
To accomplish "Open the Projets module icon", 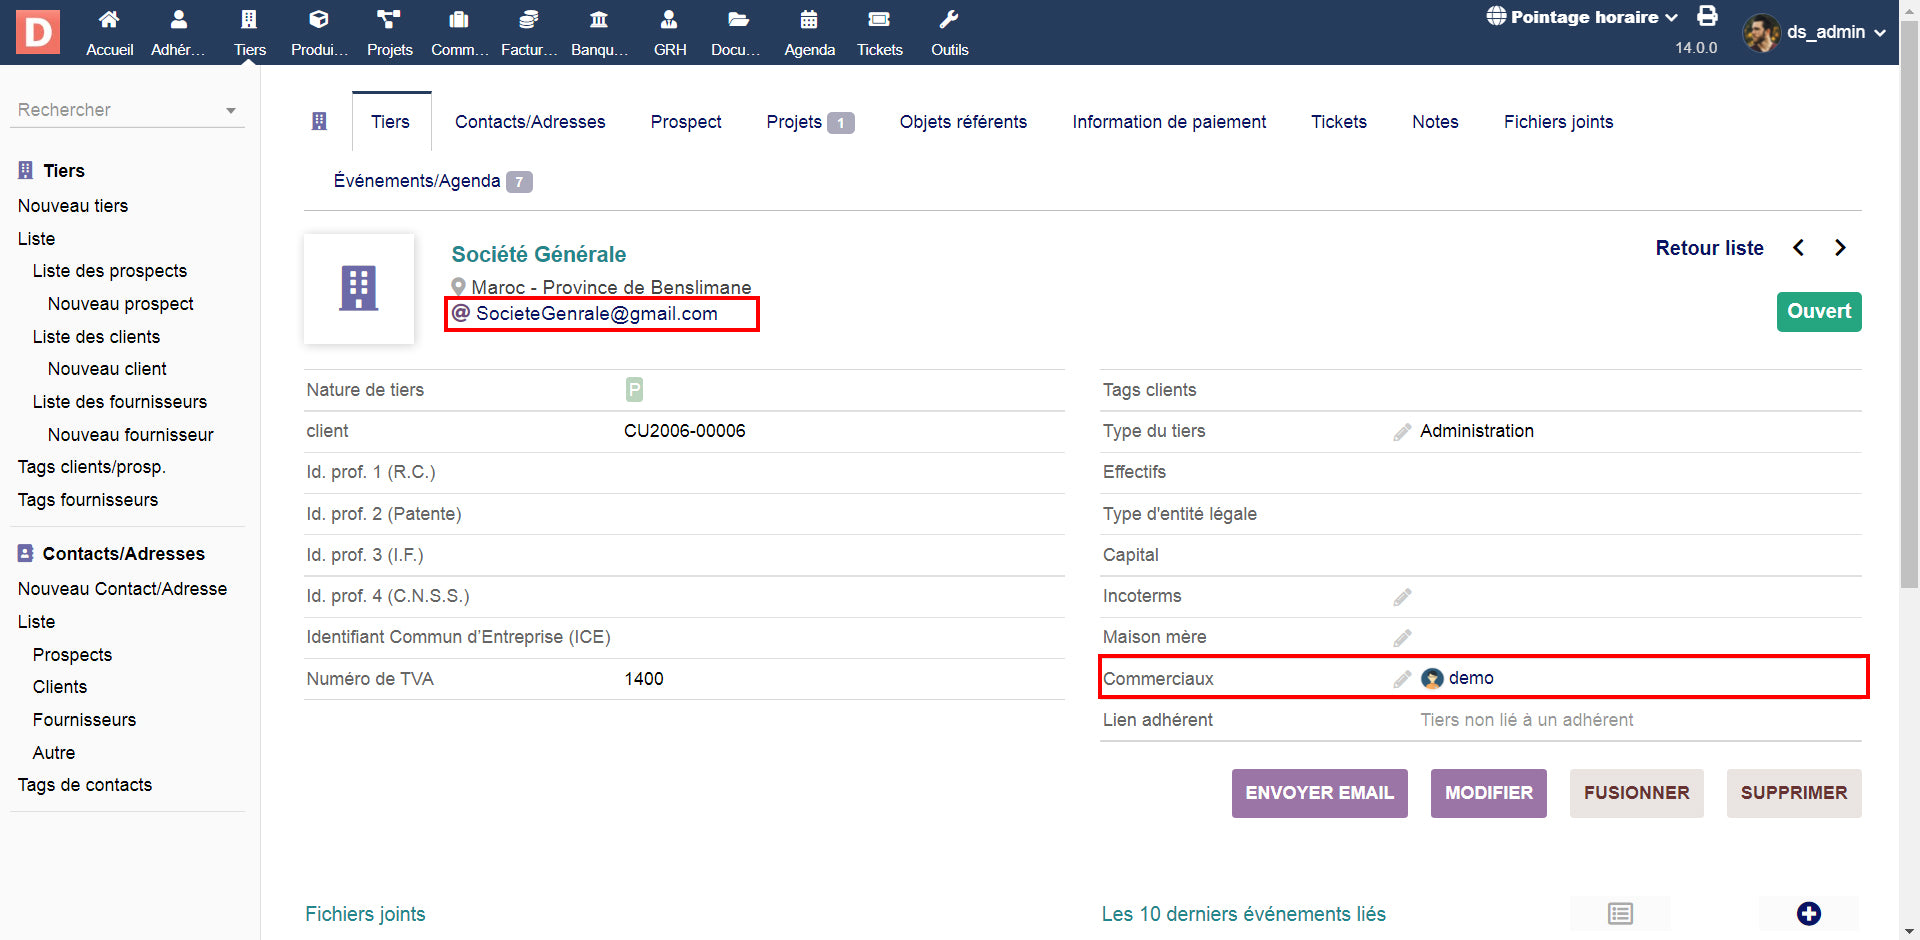I will 389,20.
